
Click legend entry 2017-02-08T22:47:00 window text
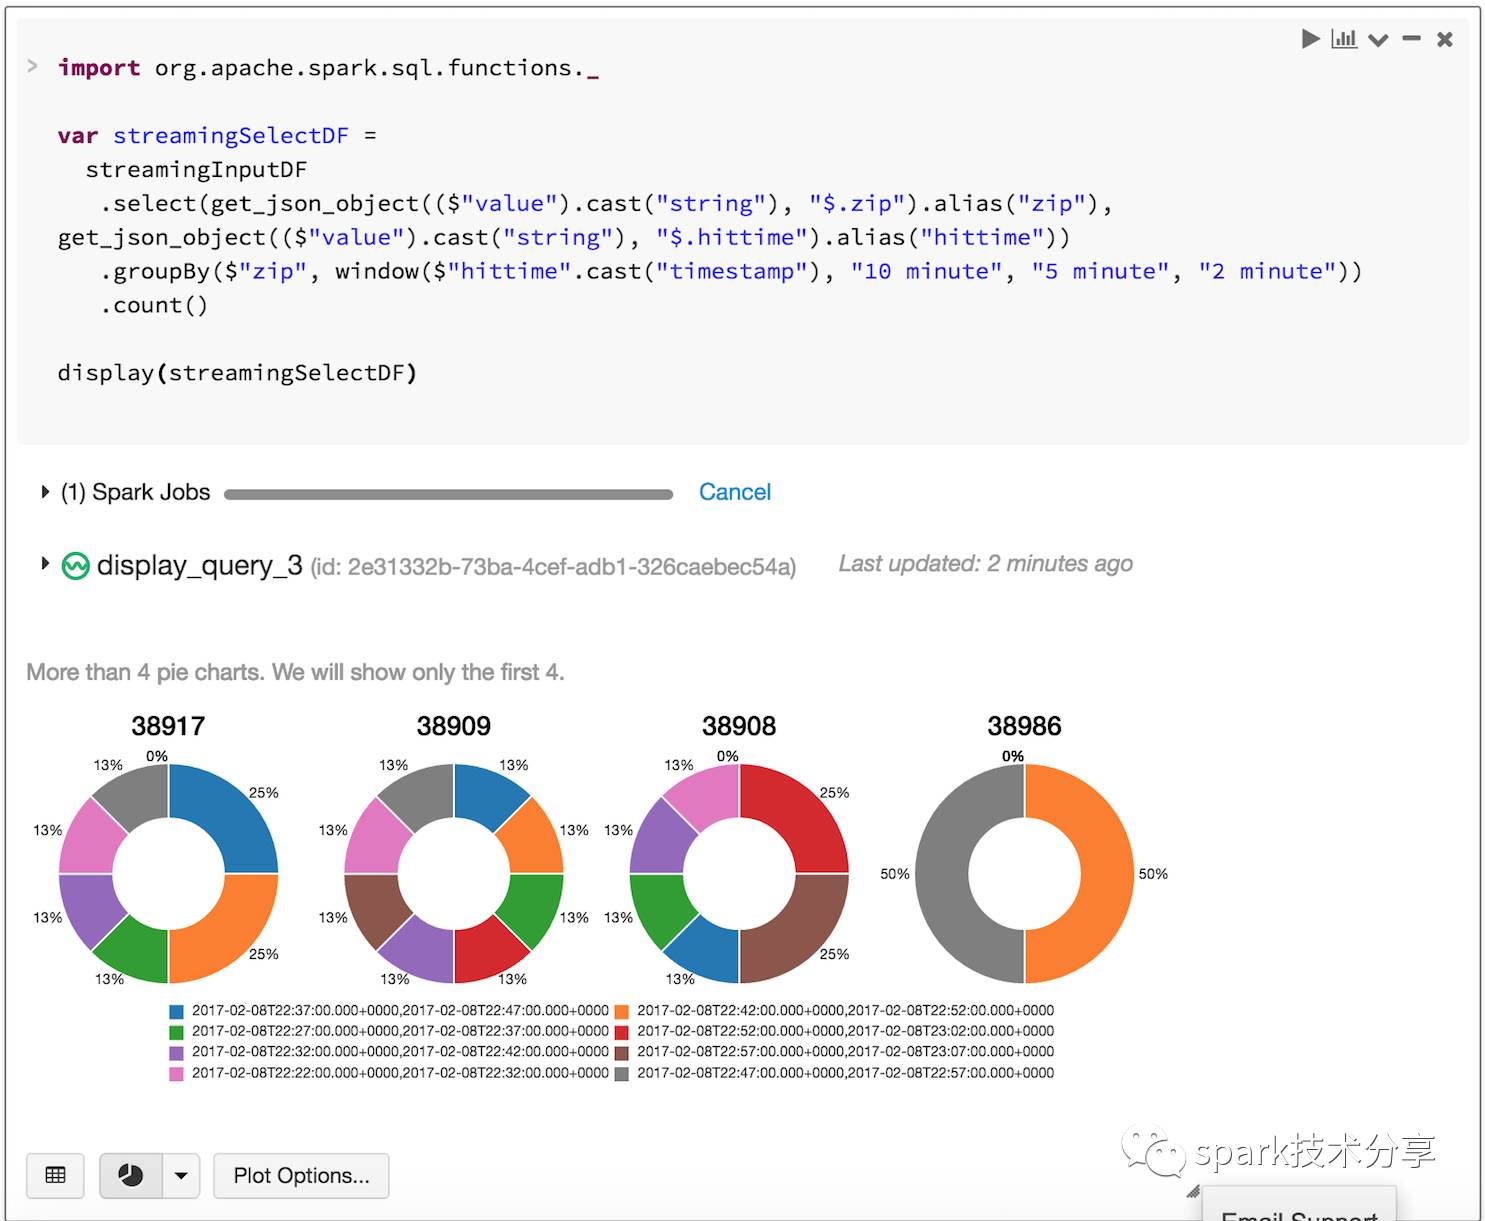[x=846, y=1073]
